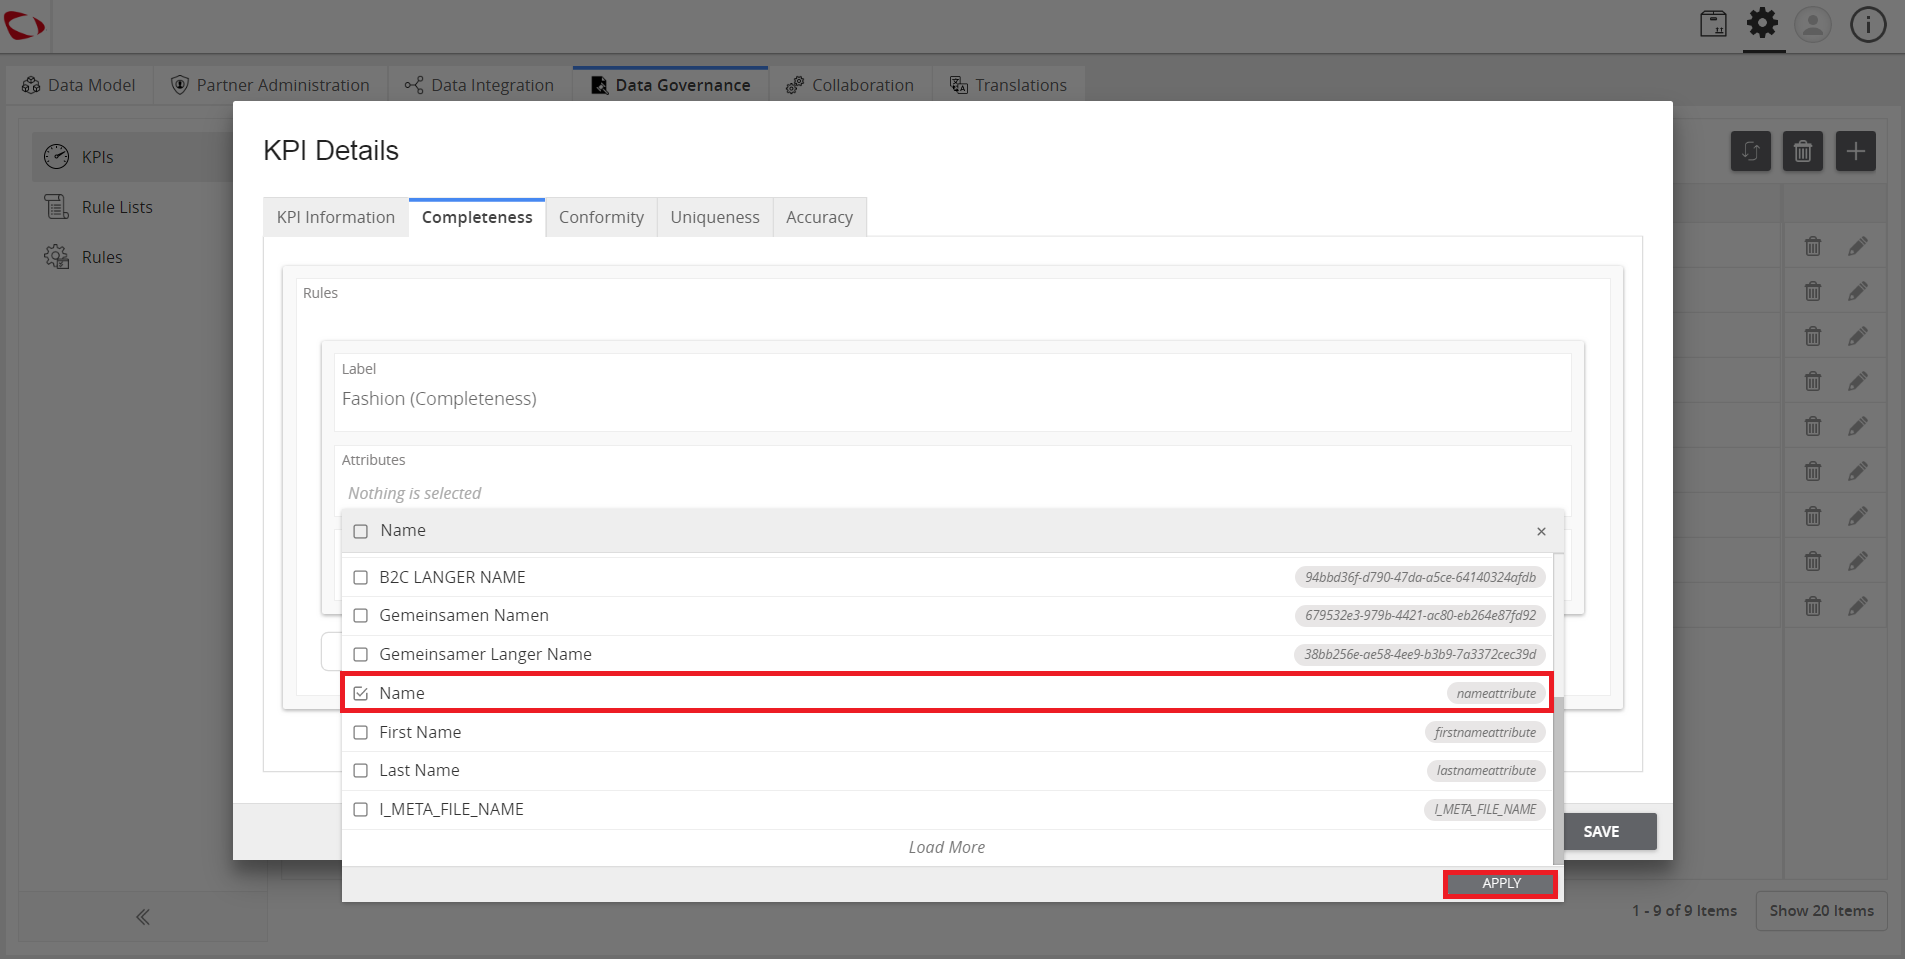Click the lastnameattribute tag
This screenshot has height=959, width=1905.
tap(1486, 770)
